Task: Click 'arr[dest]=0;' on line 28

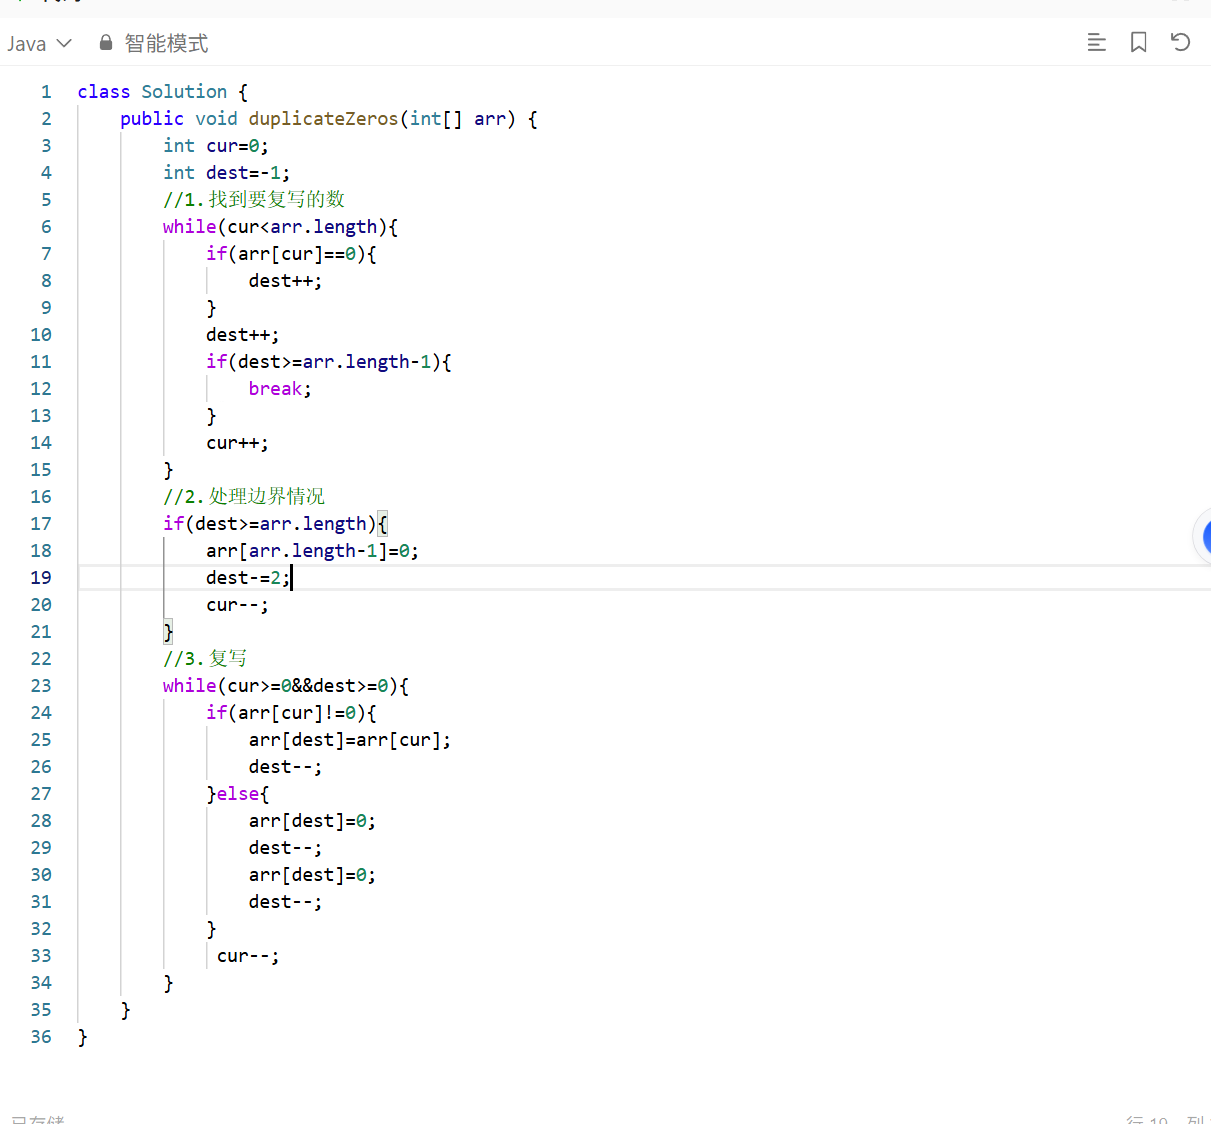Action: point(313,821)
